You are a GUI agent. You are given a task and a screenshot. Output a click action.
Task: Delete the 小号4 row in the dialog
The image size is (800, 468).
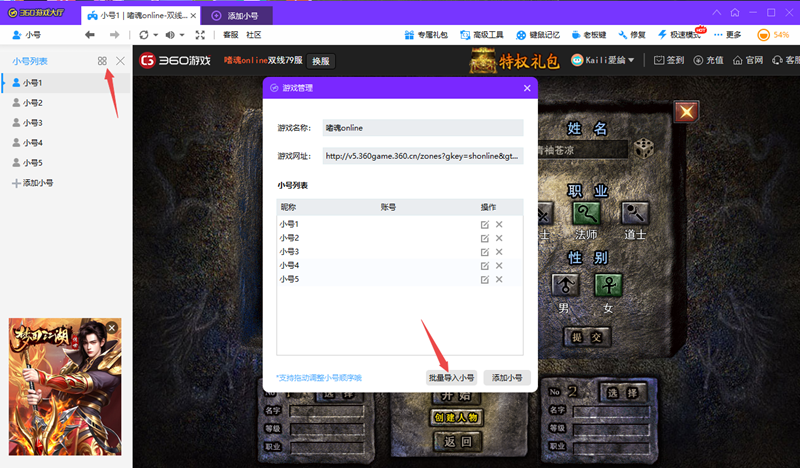coord(499,265)
